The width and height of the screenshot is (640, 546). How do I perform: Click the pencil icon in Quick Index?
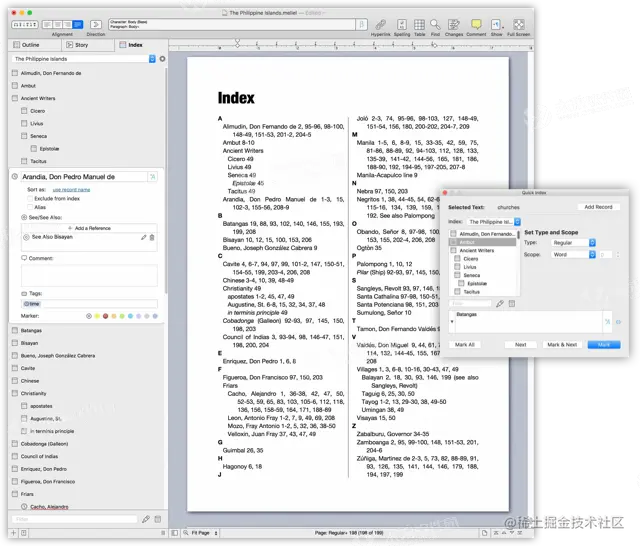click(500, 304)
